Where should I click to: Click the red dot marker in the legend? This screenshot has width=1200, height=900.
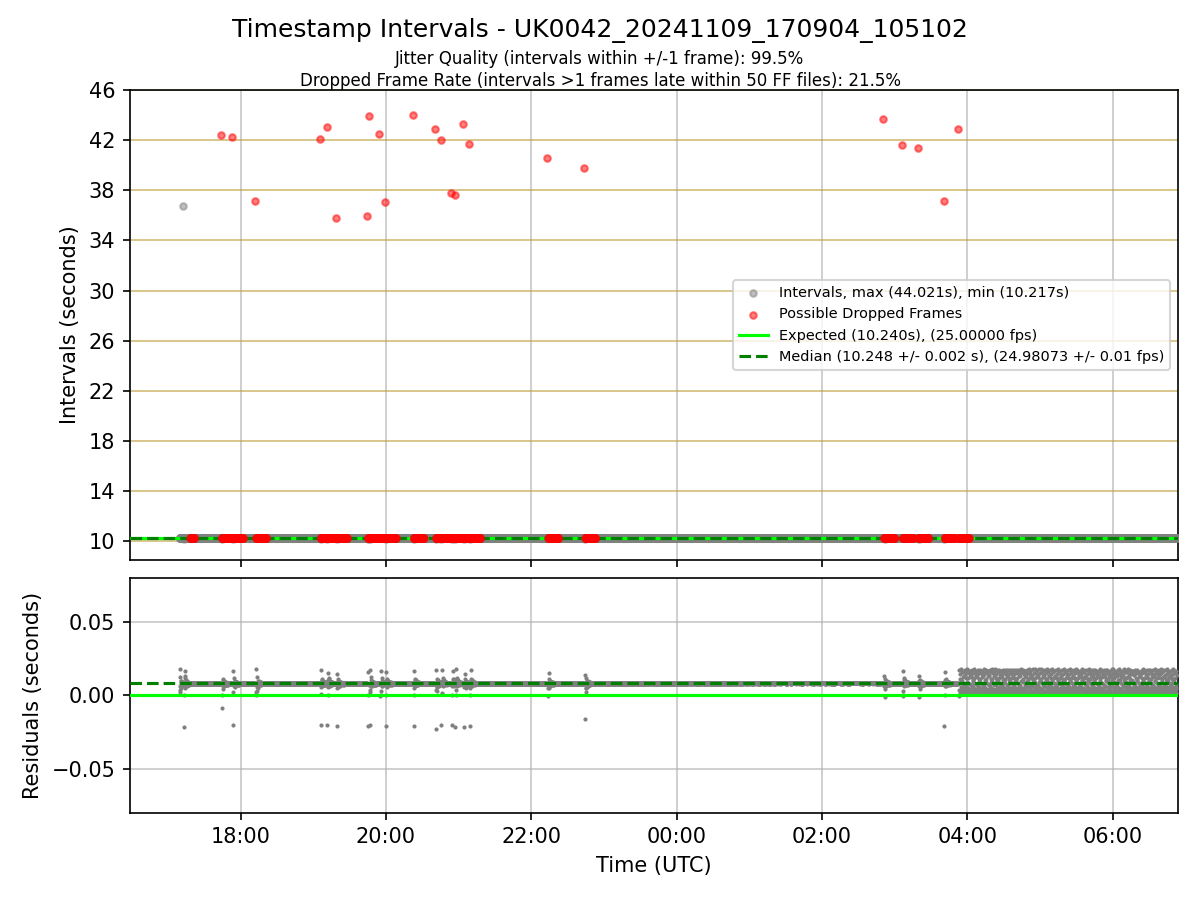(x=754, y=314)
